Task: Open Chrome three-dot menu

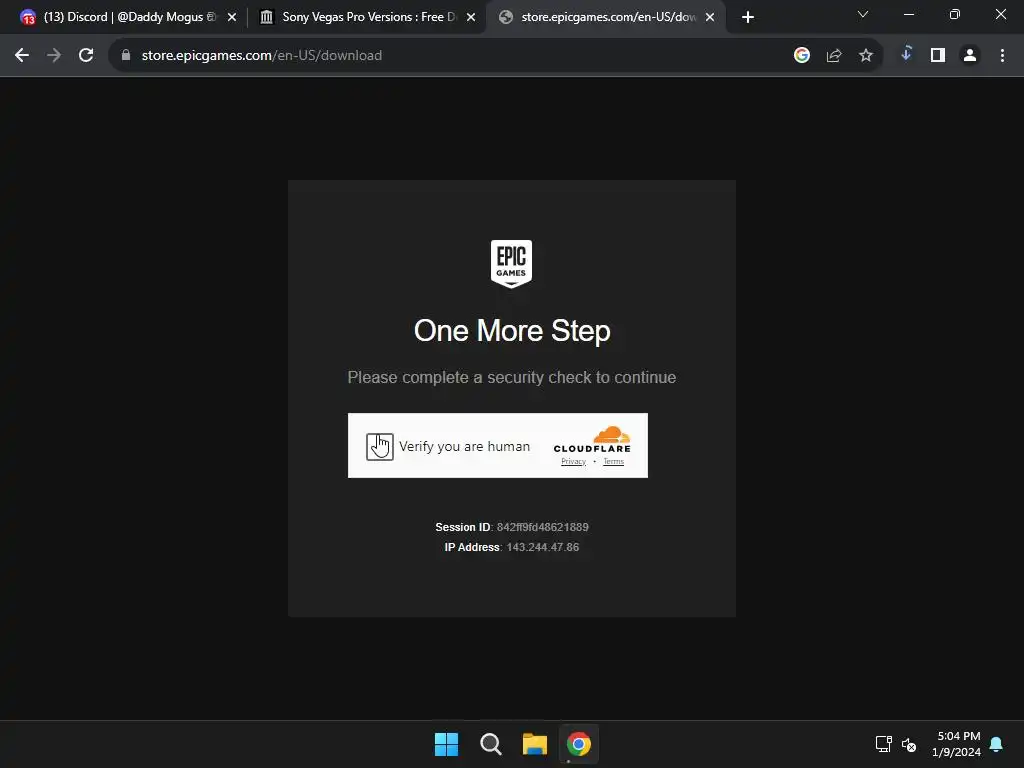Action: coord(1002,56)
